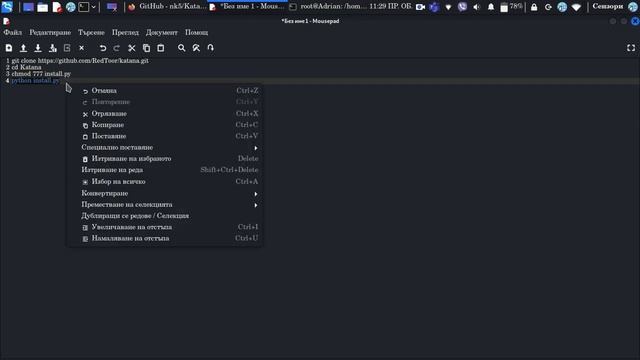Open the Преглед menu
This screenshot has height=360, width=640.
click(x=125, y=32)
